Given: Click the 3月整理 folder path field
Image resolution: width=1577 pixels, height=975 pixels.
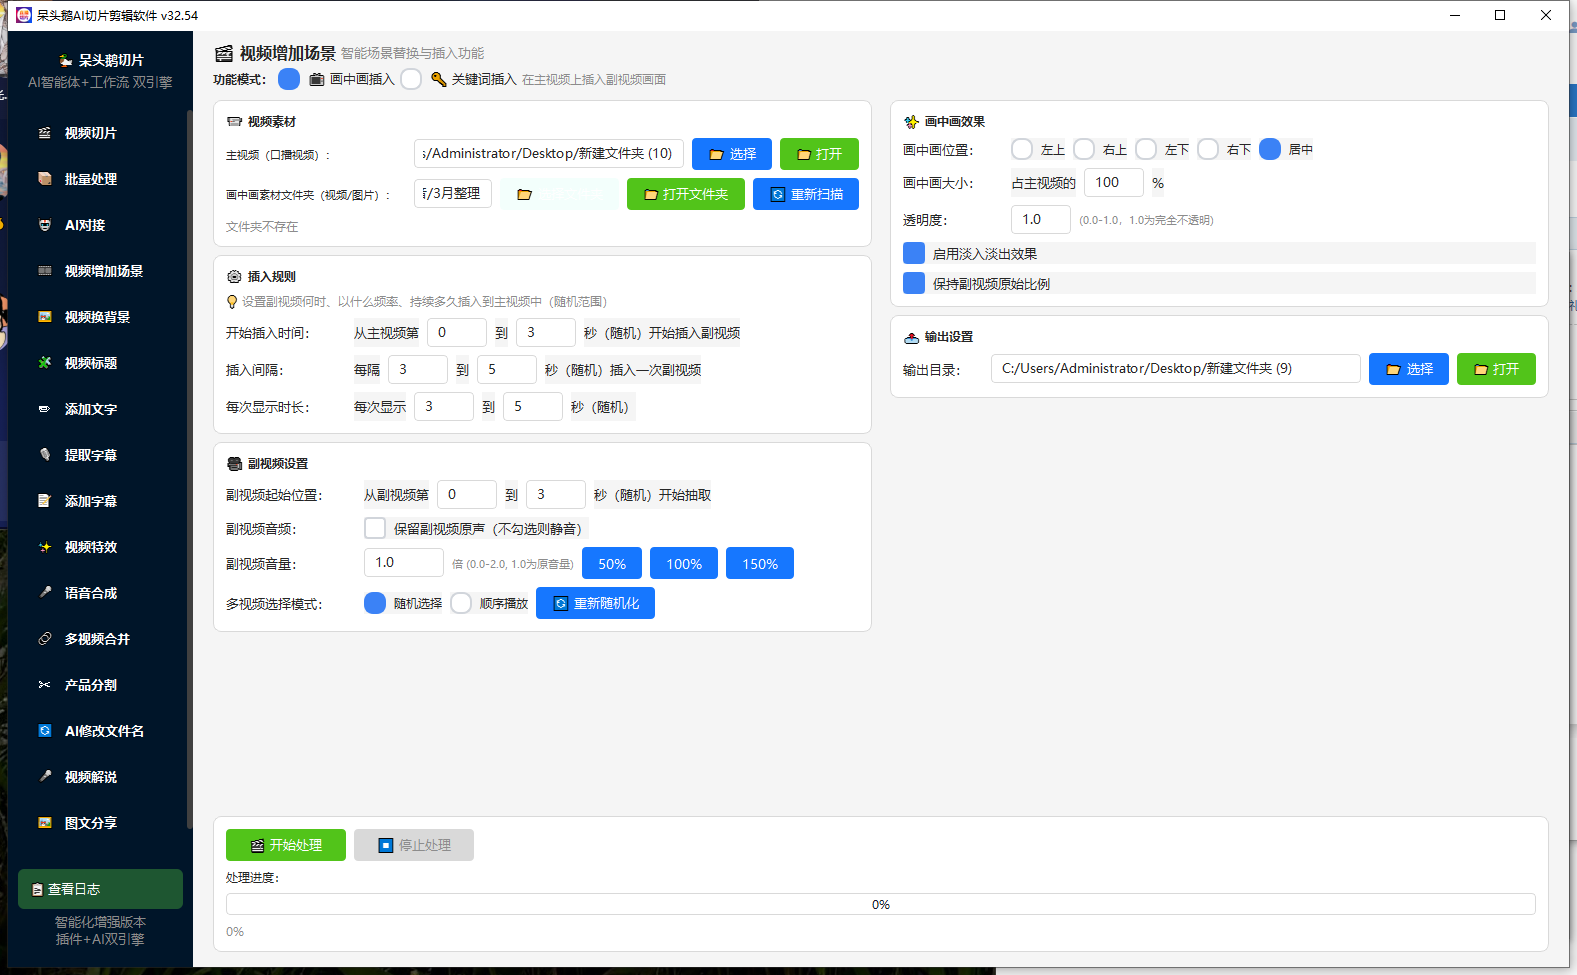Looking at the screenshot, I should [x=453, y=193].
